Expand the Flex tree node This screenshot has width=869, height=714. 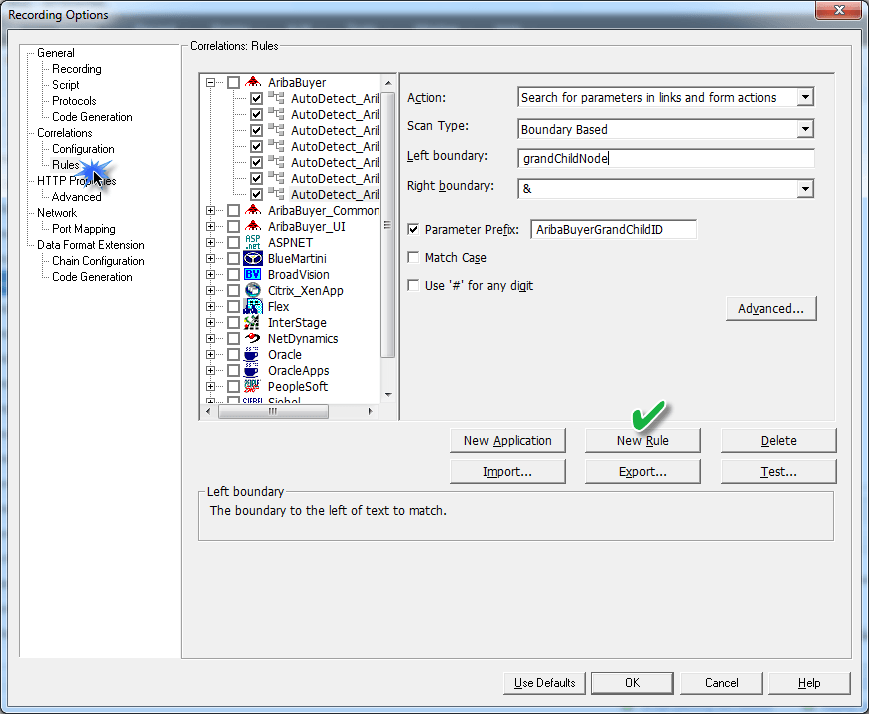(x=211, y=307)
